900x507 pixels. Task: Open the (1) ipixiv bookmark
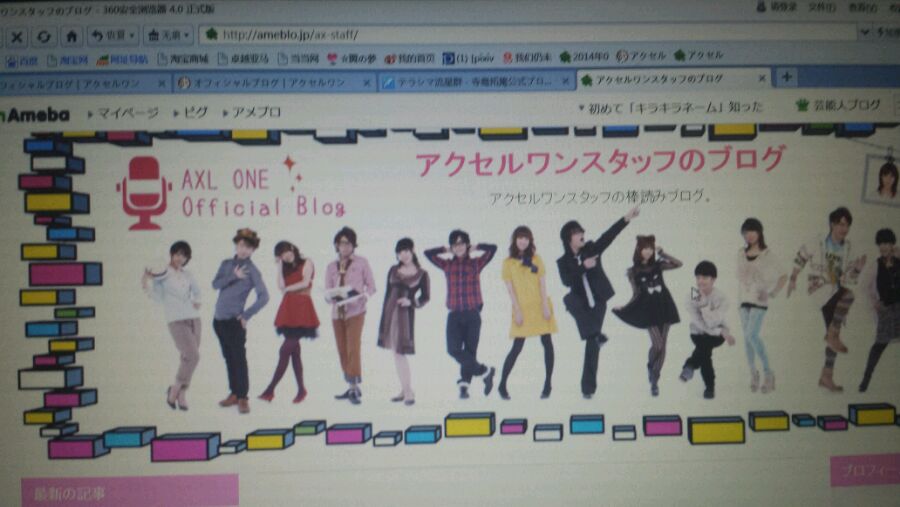click(x=468, y=58)
